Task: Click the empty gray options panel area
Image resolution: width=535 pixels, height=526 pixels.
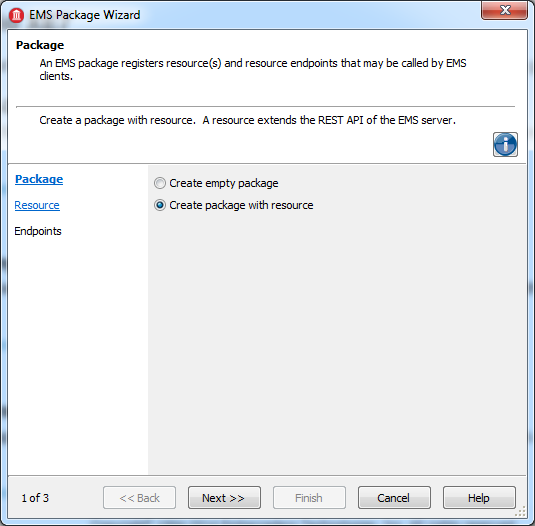Action: [x=337, y=341]
